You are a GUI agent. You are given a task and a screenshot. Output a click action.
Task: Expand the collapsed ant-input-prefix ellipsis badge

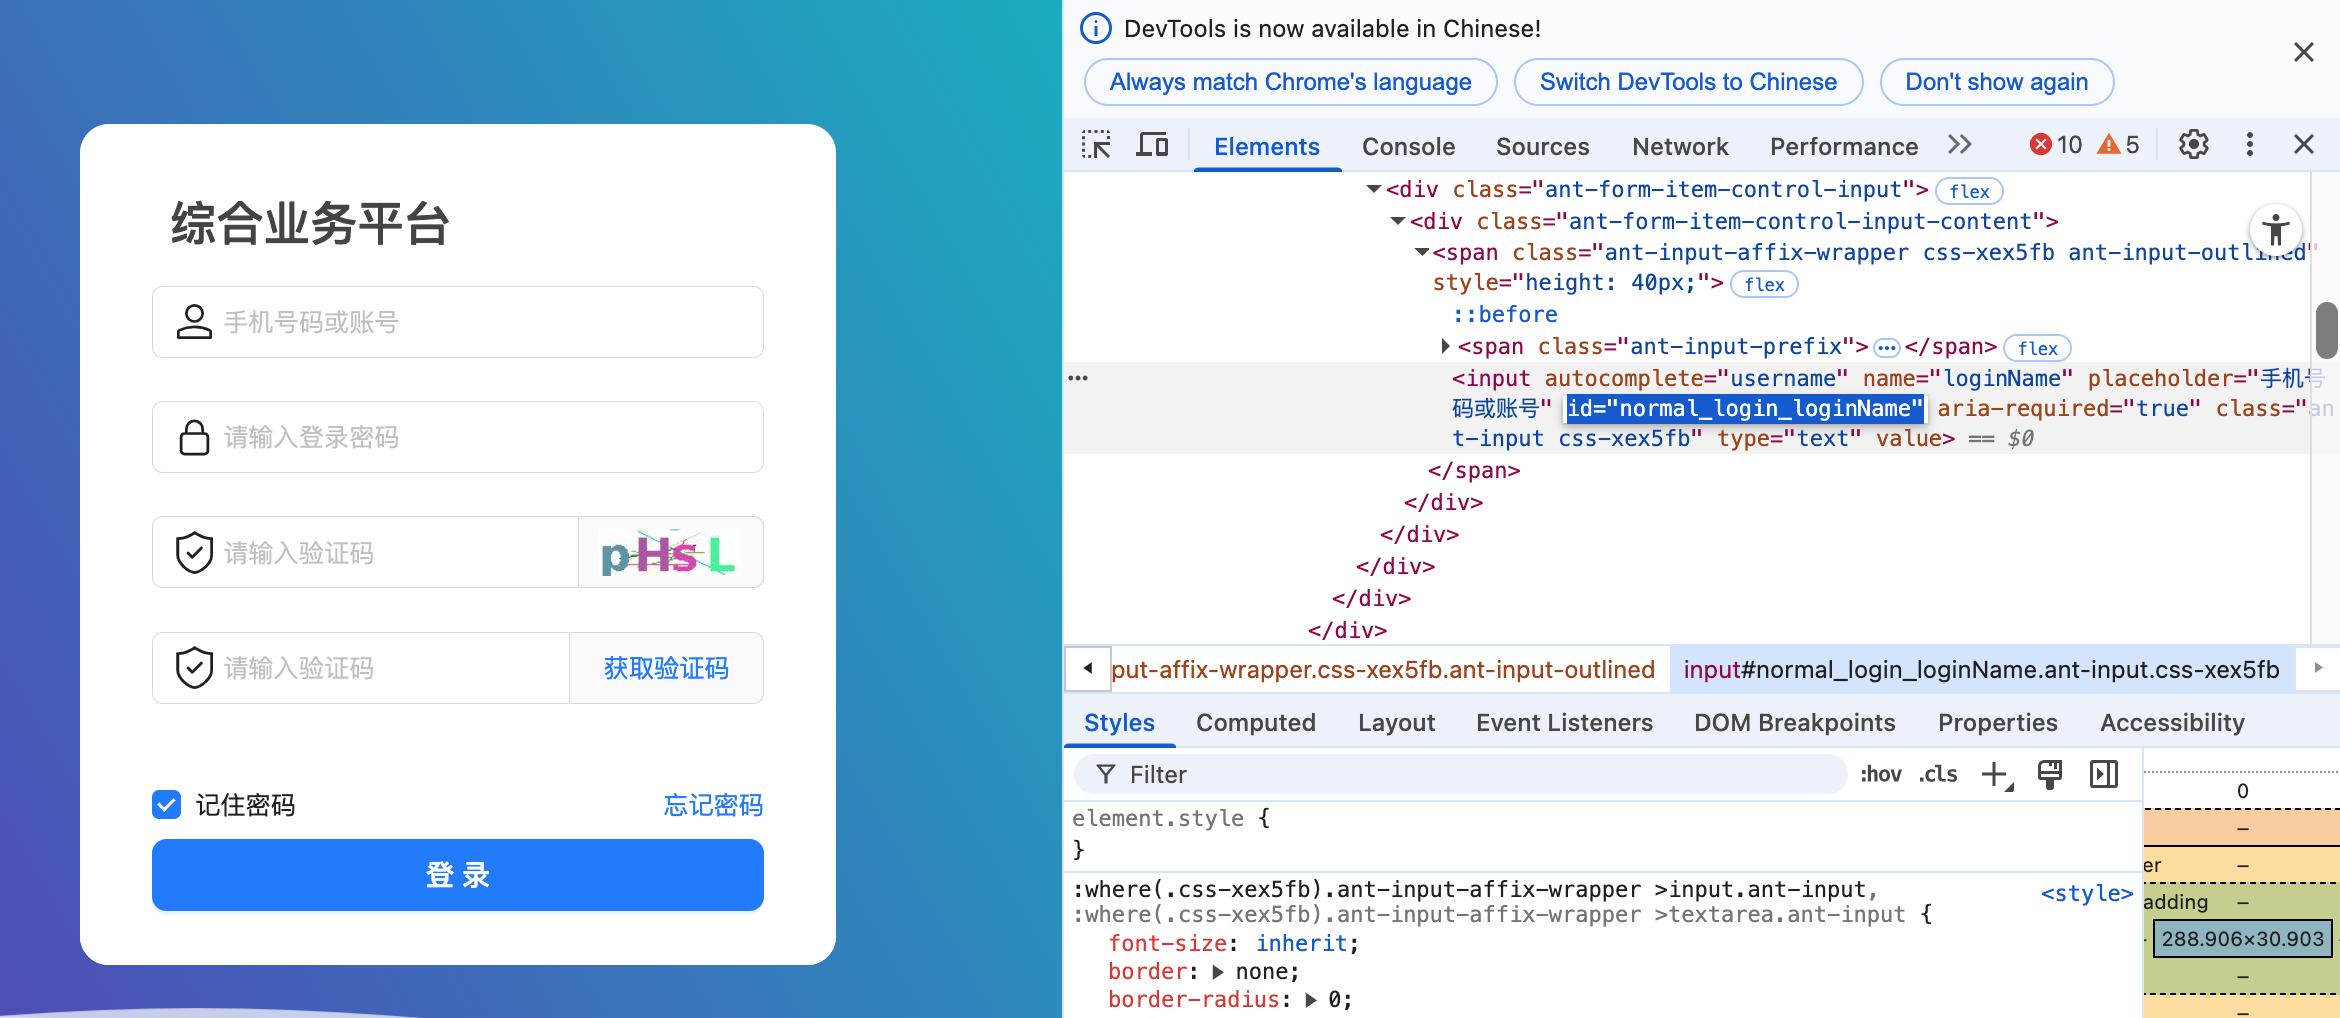pos(1886,348)
